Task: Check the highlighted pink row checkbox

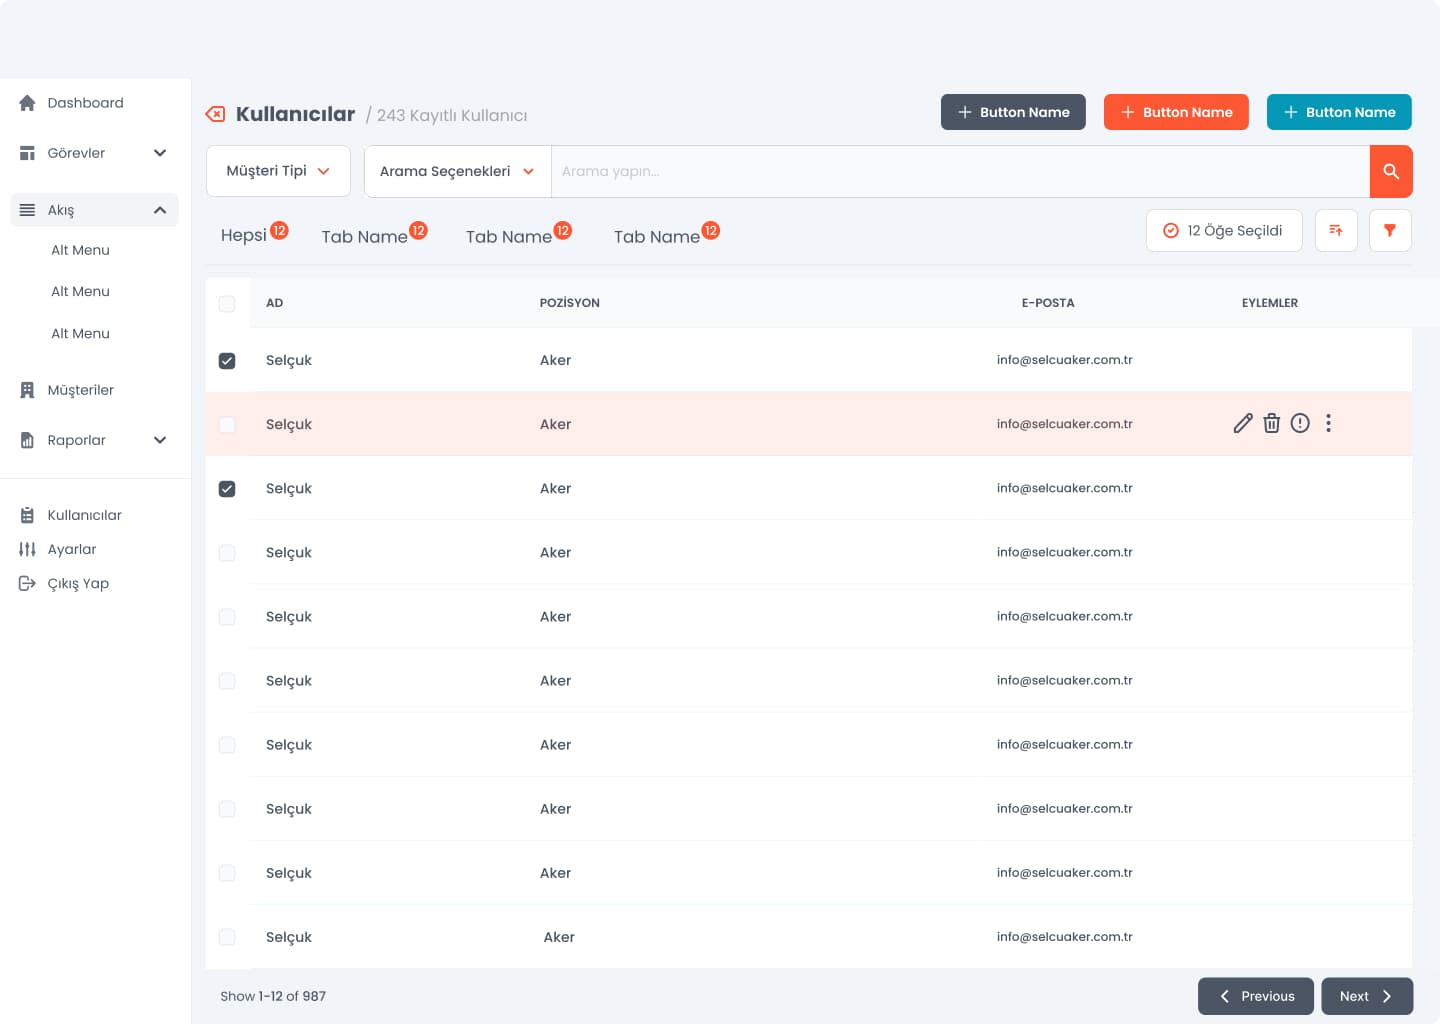Action: pos(227,425)
